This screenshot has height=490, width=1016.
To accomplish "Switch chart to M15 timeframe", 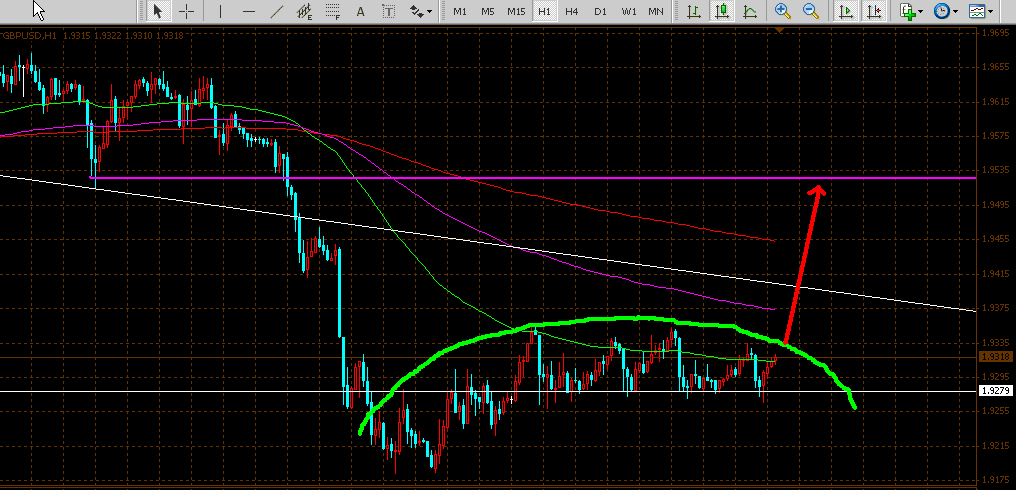I will 516,11.
